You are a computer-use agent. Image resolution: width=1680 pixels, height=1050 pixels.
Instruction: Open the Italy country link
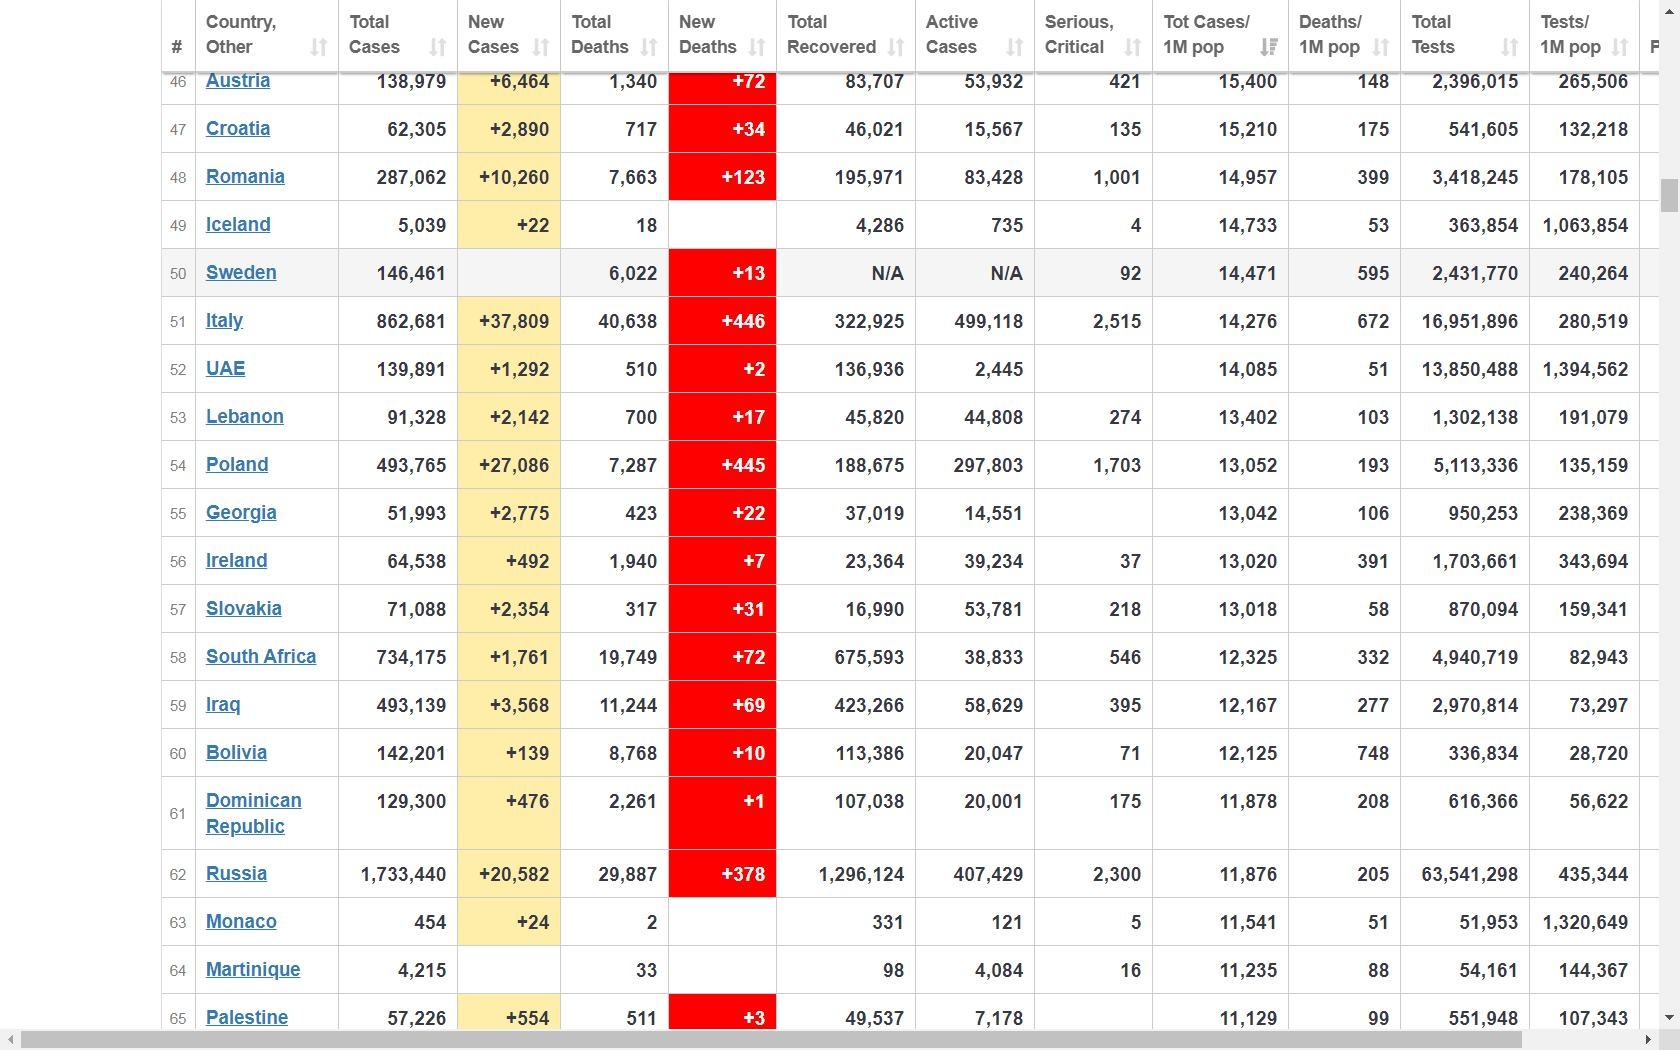[224, 321]
